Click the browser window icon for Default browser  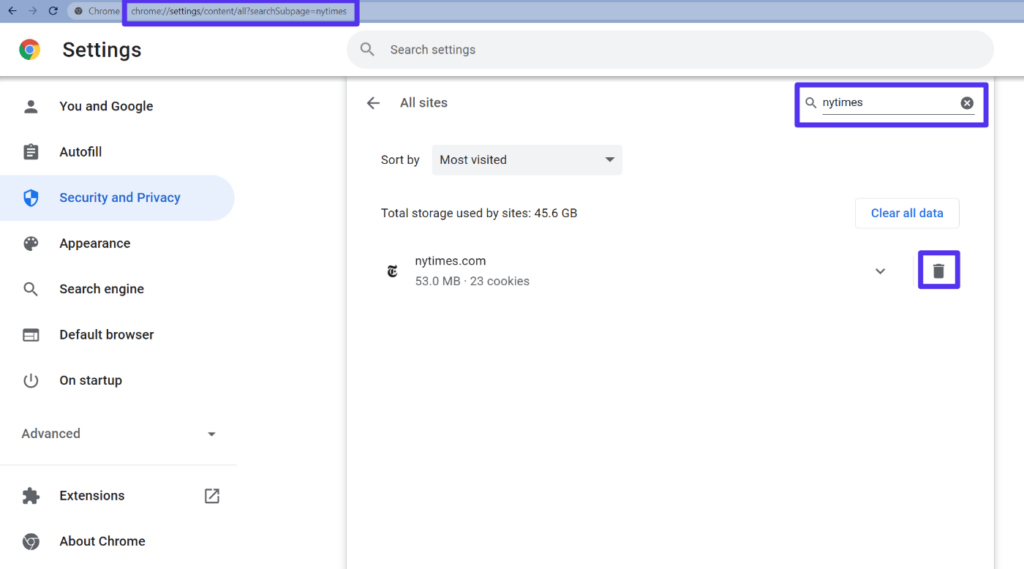pyautogui.click(x=31, y=335)
